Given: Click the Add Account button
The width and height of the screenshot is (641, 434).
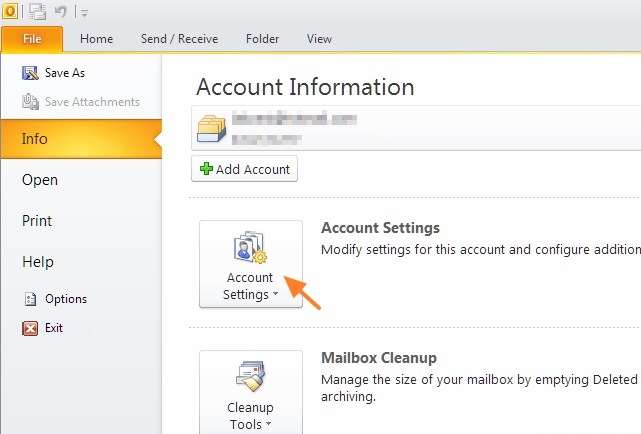Looking at the screenshot, I should click(x=244, y=169).
